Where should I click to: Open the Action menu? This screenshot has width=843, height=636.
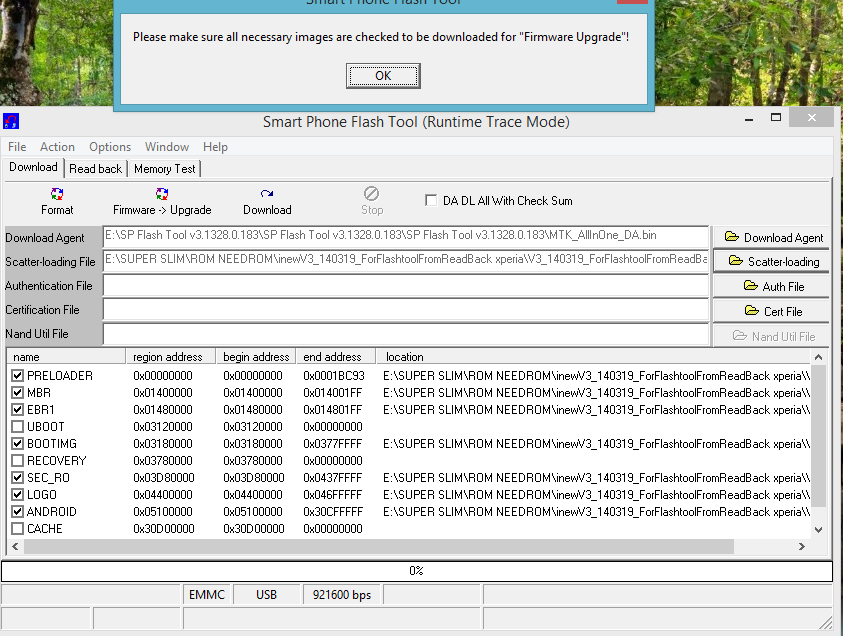tap(57, 147)
